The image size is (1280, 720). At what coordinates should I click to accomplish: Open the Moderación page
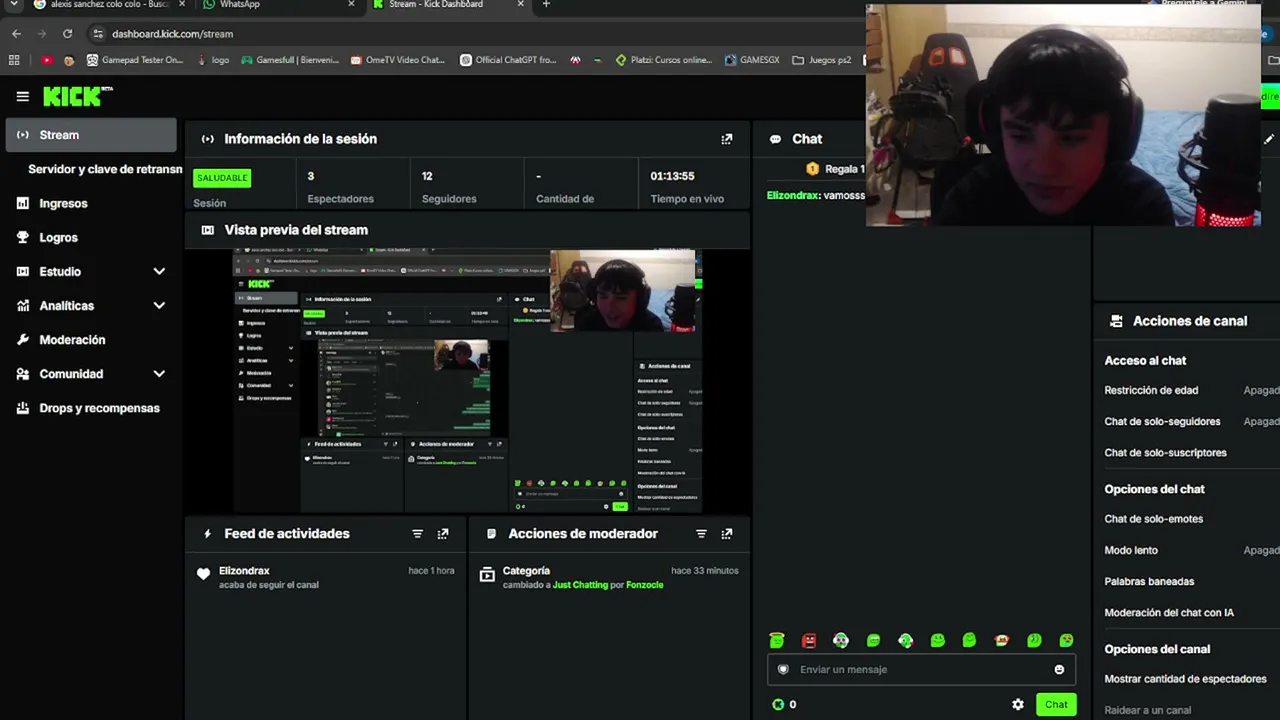click(72, 340)
